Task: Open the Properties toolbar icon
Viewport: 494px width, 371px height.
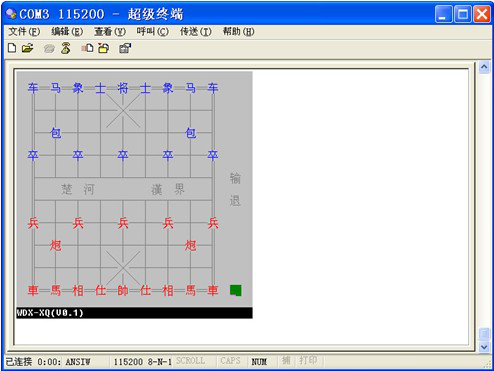Action: [x=125, y=49]
